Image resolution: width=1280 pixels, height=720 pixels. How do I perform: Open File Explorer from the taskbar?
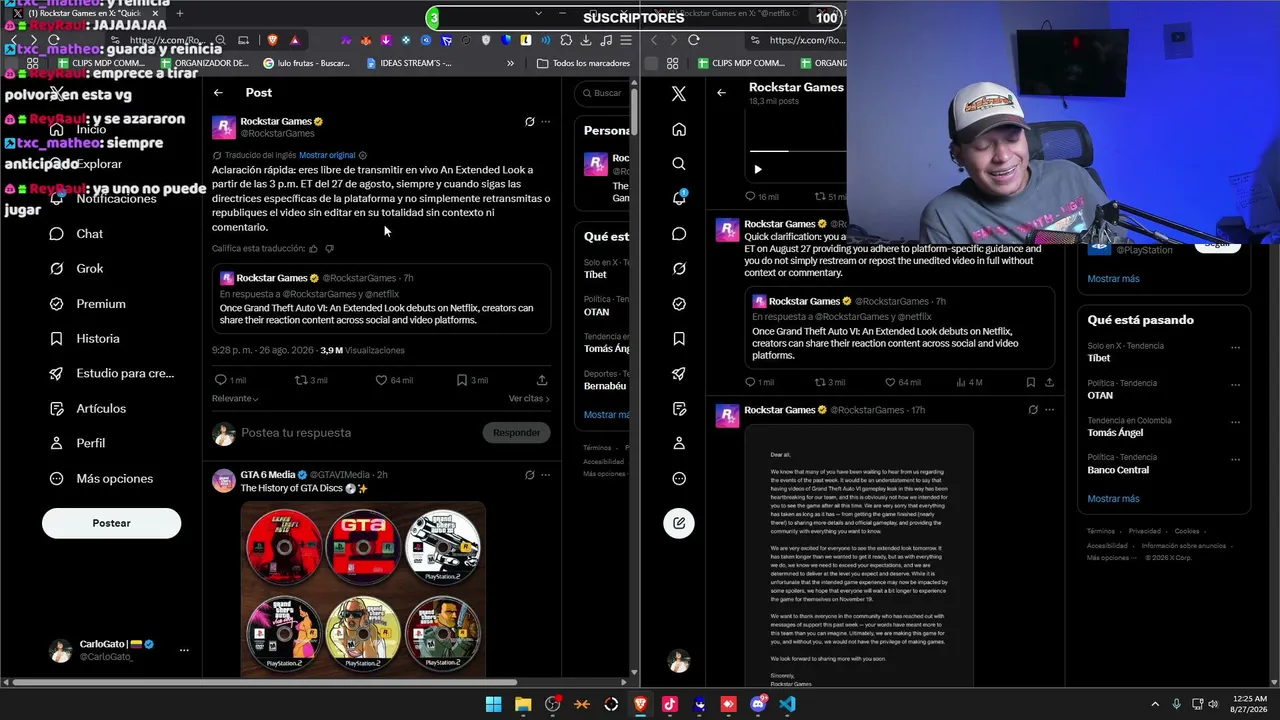pos(523,704)
